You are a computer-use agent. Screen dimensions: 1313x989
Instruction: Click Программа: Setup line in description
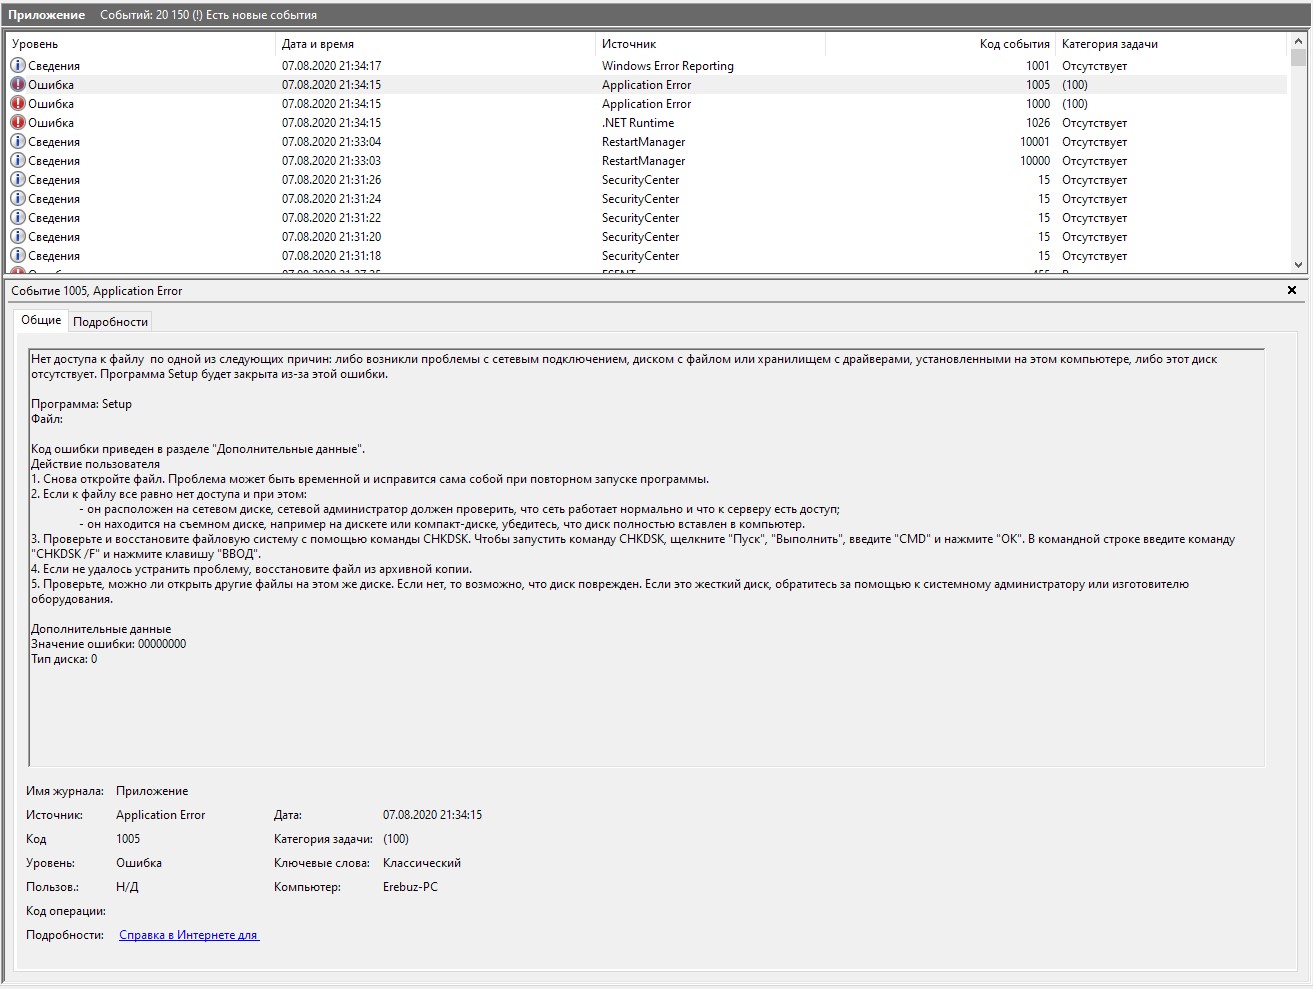(81, 404)
